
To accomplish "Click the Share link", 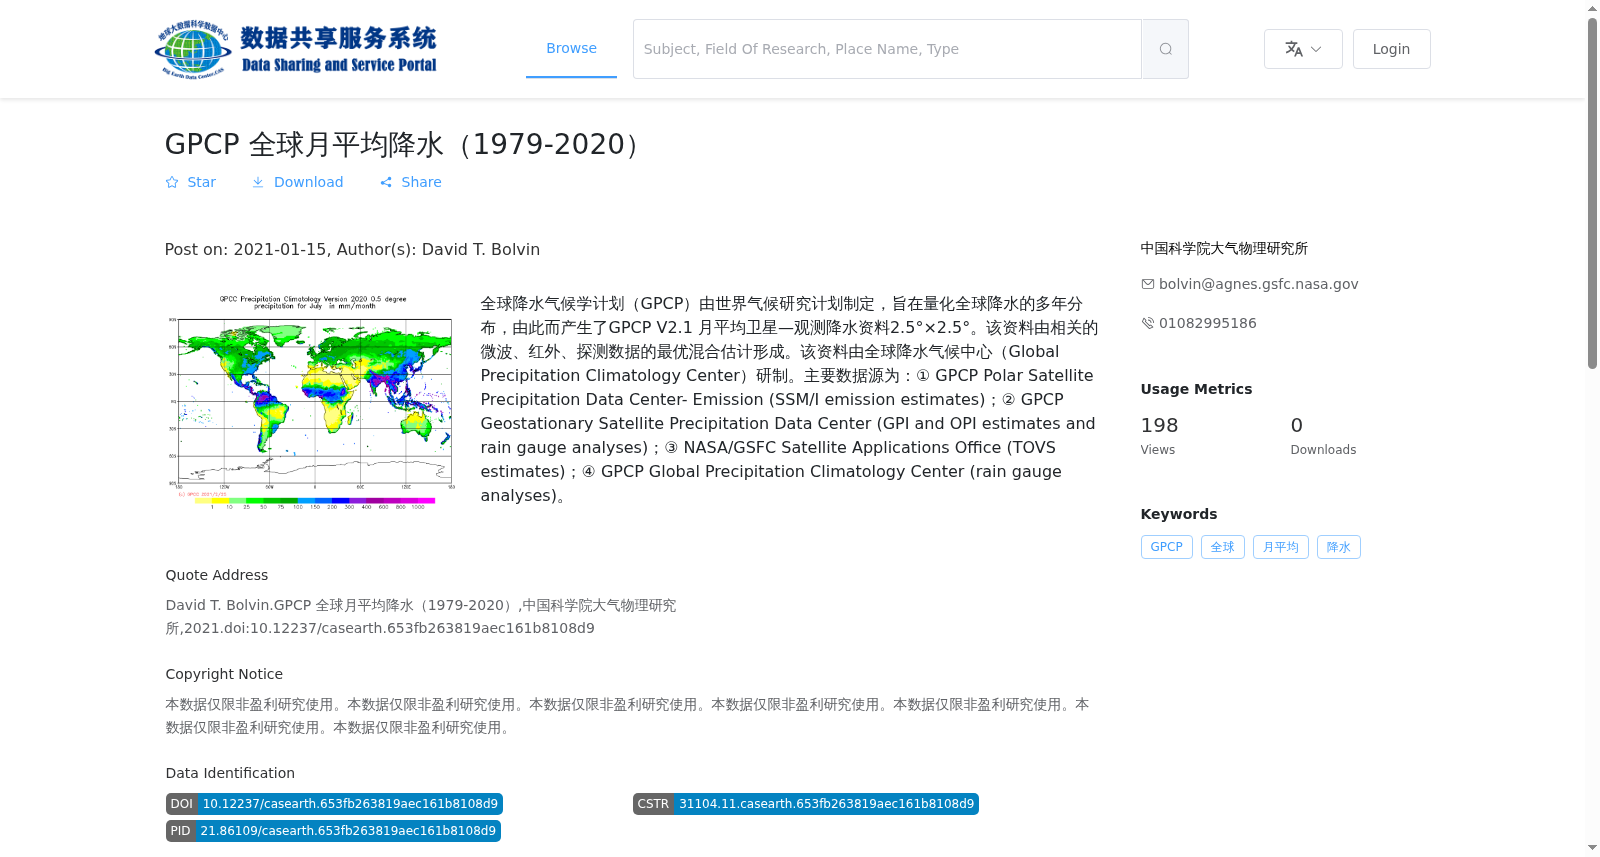I will pos(410,182).
